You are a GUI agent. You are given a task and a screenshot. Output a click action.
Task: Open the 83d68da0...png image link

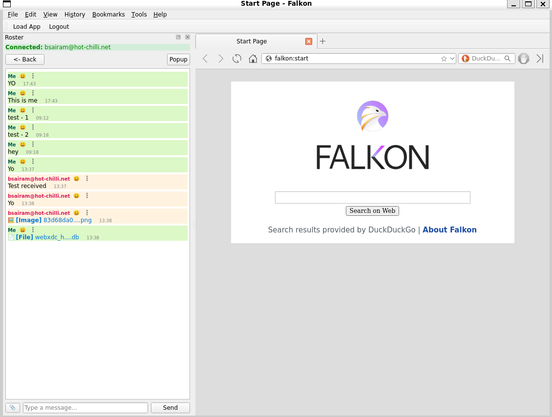pos(68,220)
